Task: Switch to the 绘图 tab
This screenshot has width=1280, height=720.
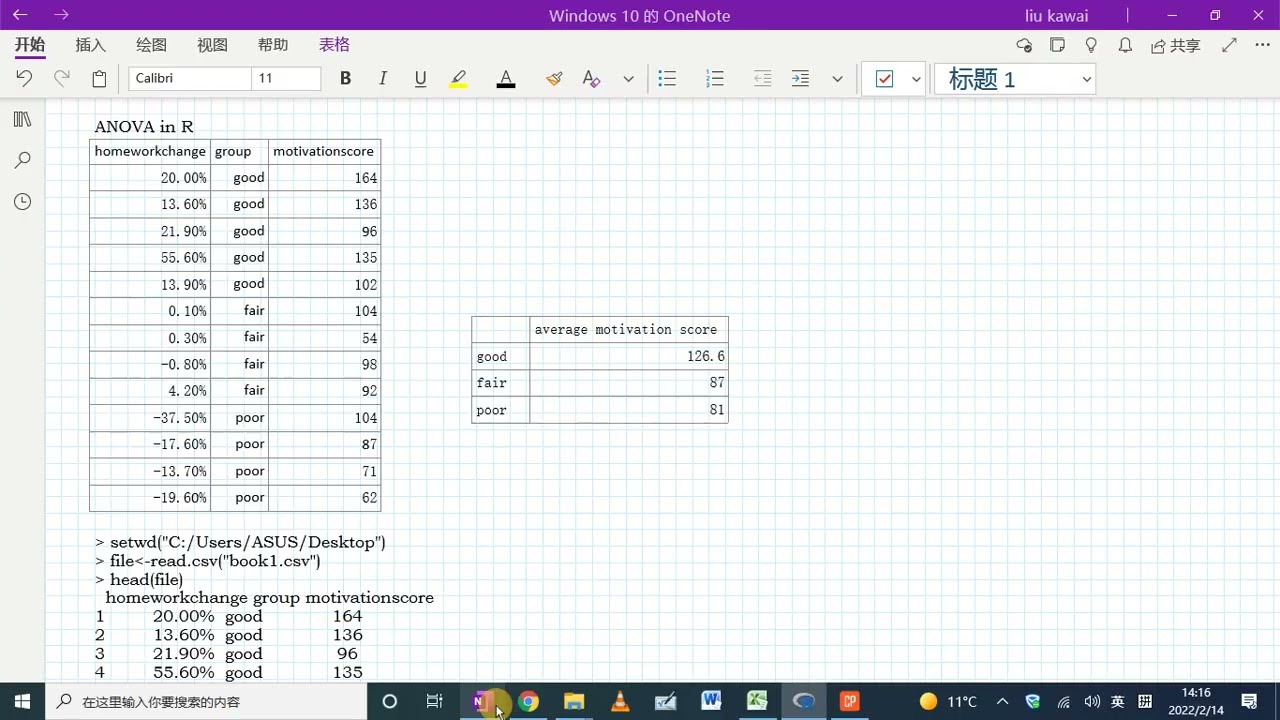Action: click(151, 45)
